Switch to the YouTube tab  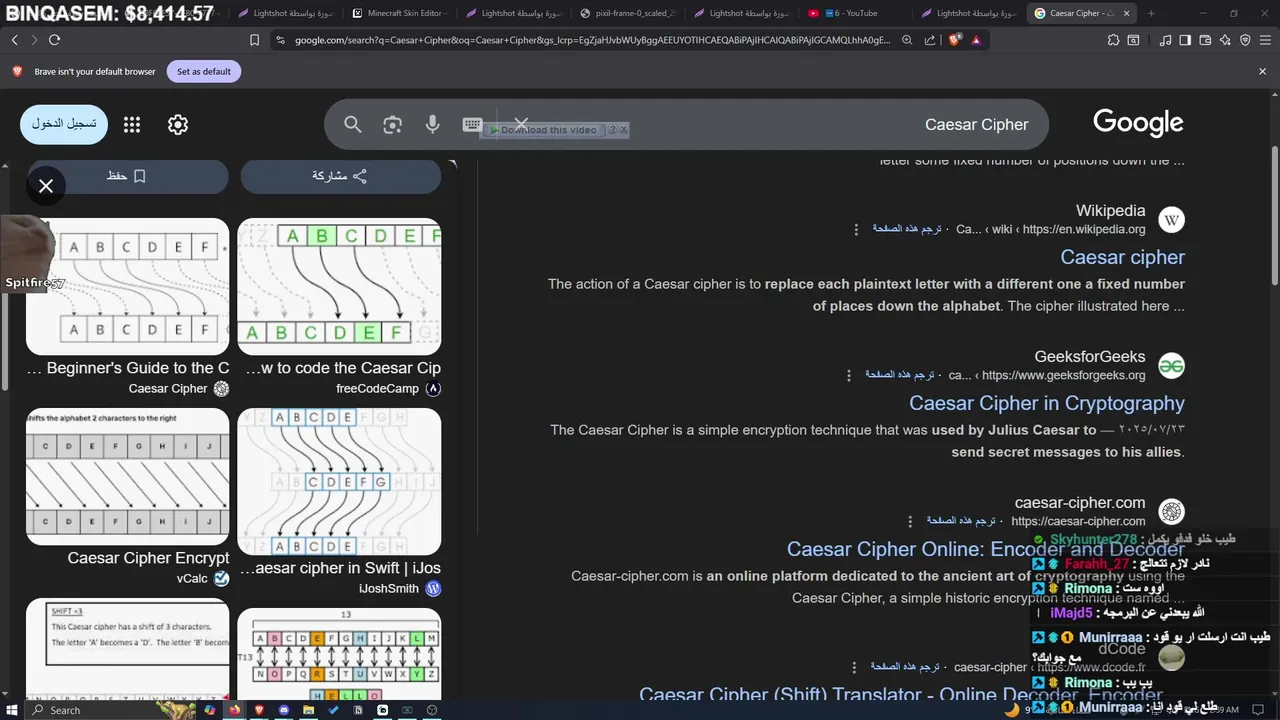point(857,13)
